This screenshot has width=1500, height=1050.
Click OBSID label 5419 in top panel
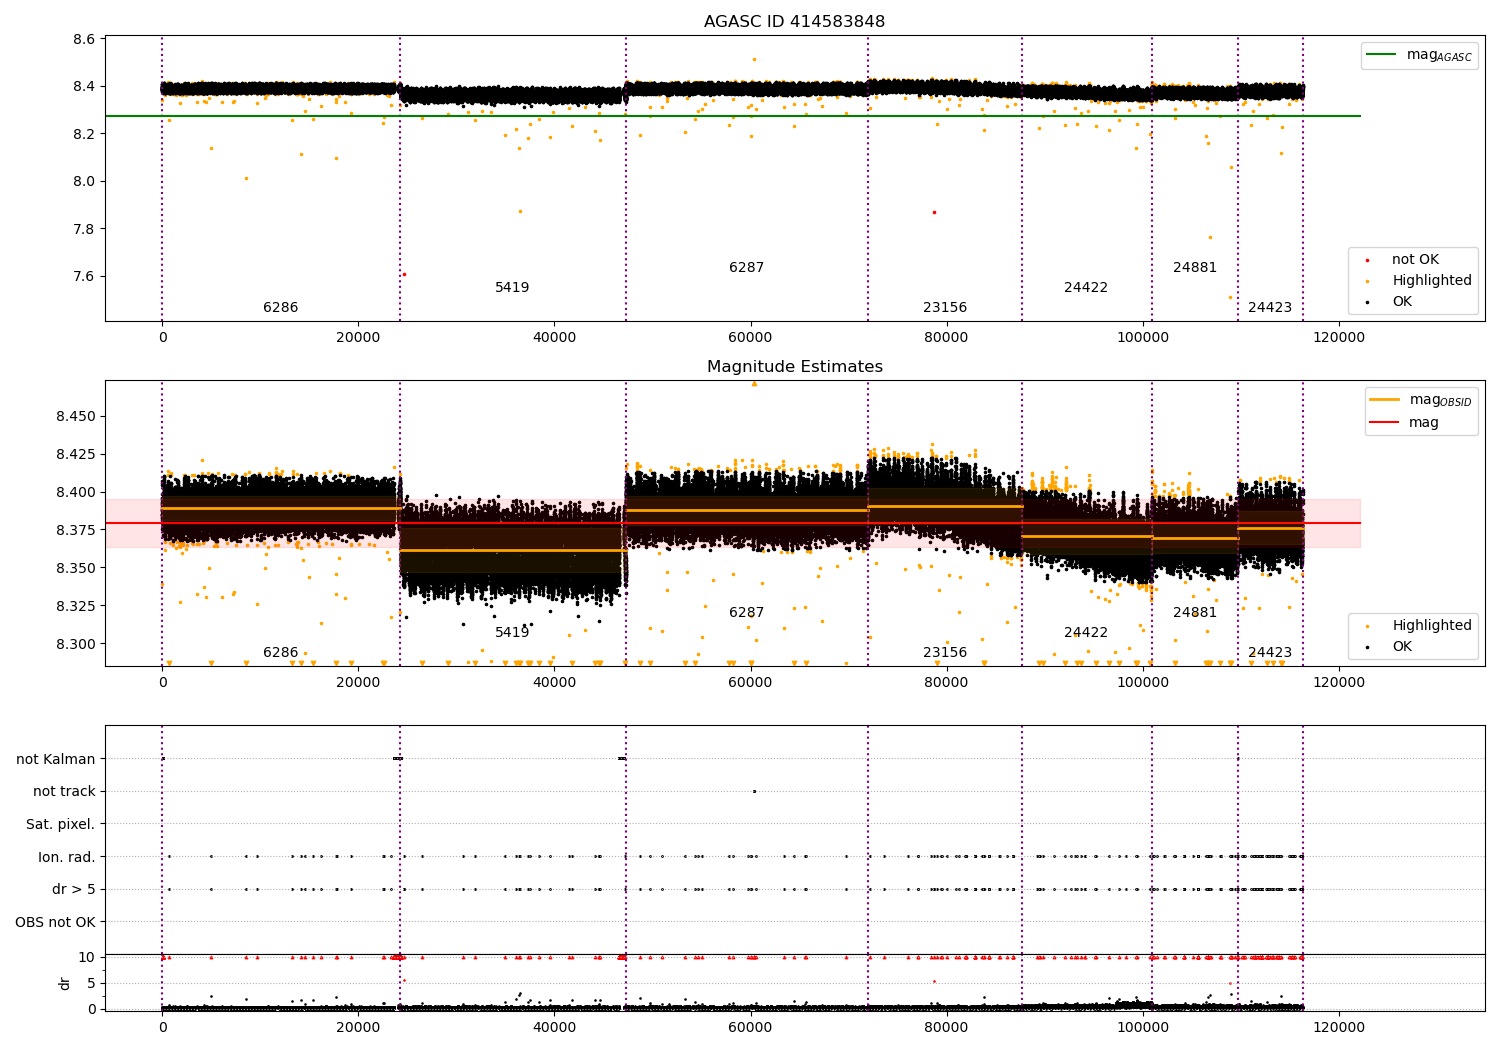point(512,288)
